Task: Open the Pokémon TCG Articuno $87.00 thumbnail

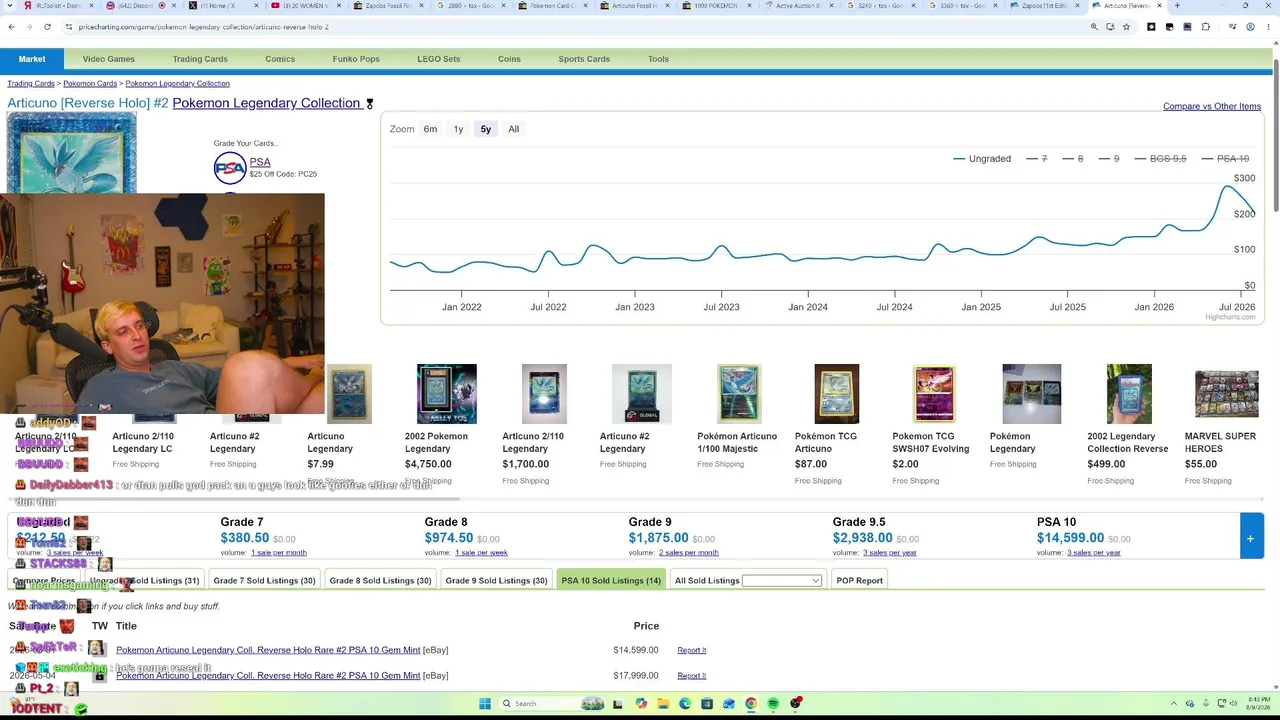Action: (x=836, y=394)
